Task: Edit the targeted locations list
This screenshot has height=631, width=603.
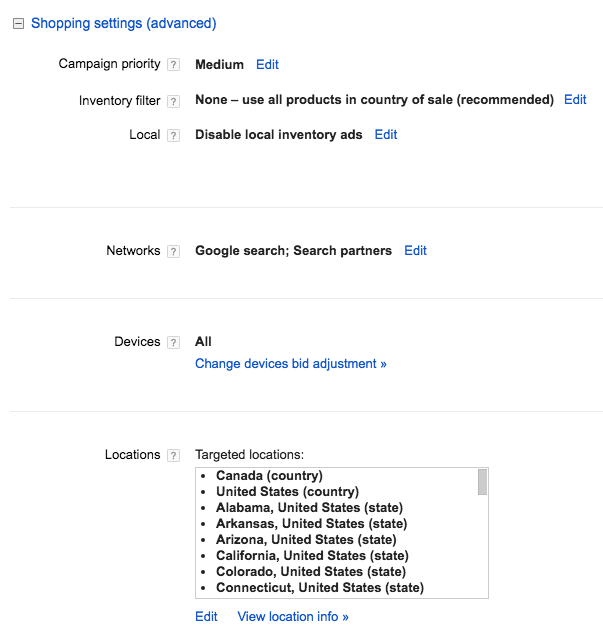Action: tap(206, 617)
